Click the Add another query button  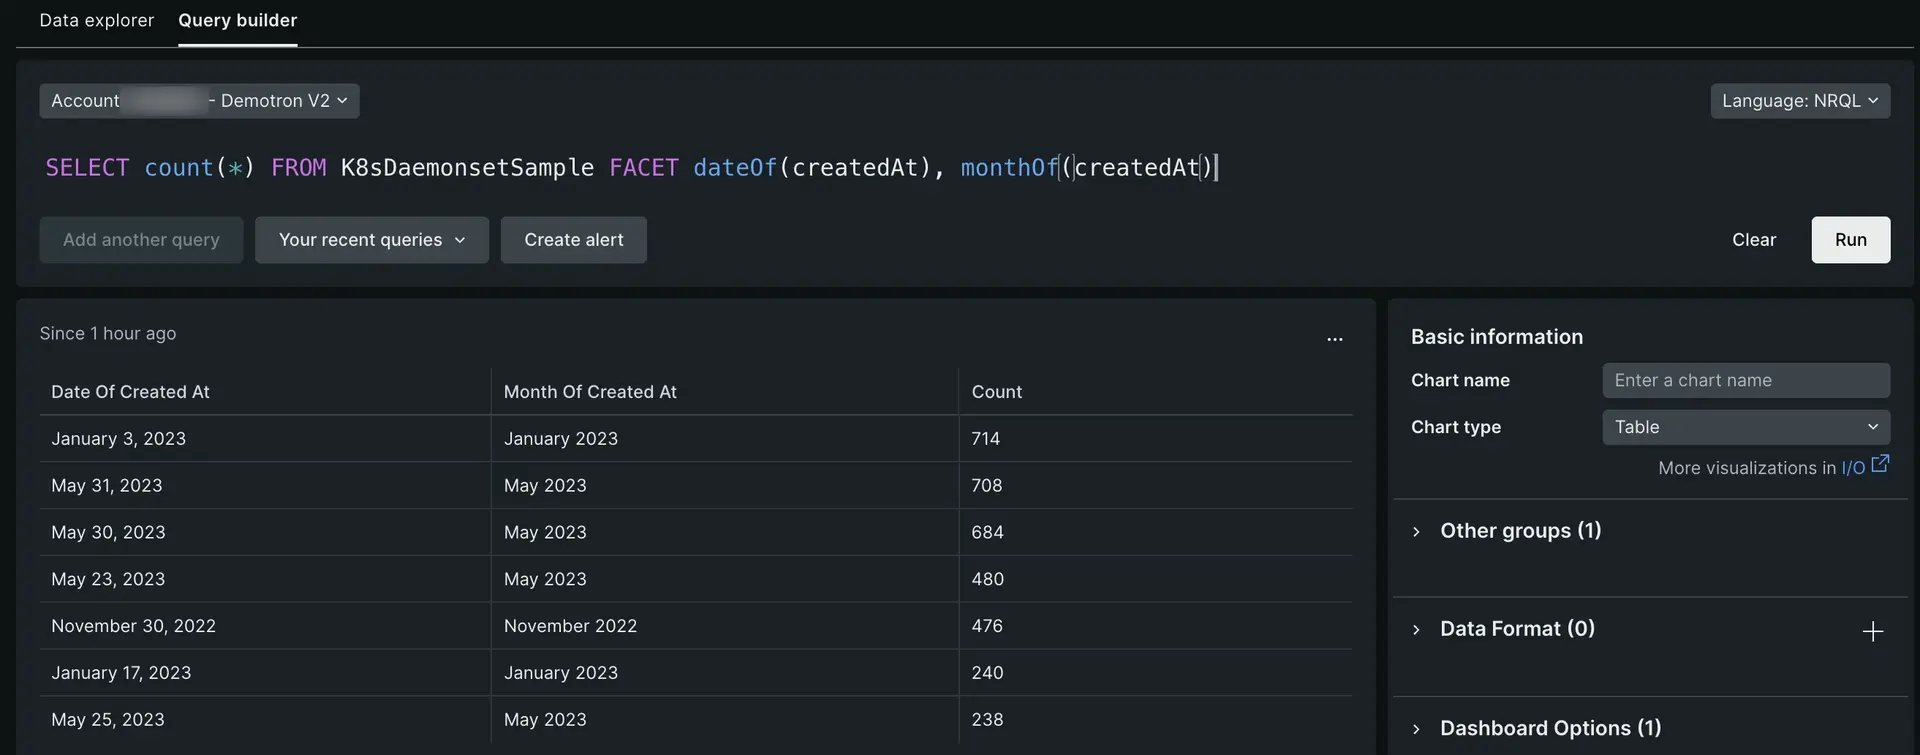coord(141,240)
